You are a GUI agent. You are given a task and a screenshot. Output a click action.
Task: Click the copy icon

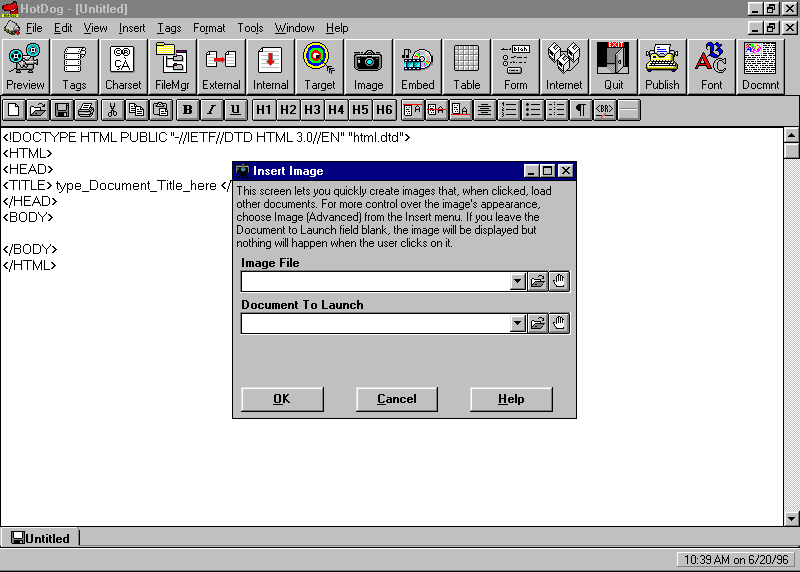(x=136, y=110)
